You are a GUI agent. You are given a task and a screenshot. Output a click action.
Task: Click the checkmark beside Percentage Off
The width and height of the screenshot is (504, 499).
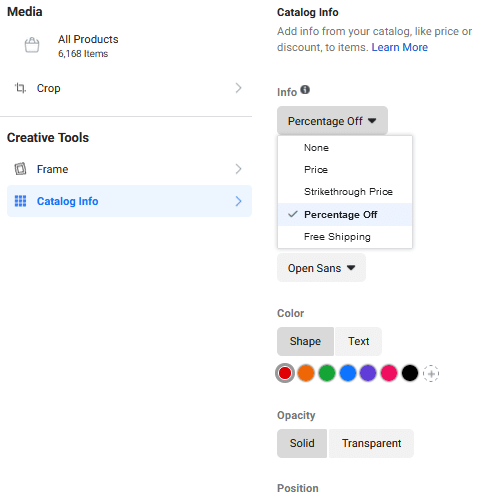(x=293, y=214)
